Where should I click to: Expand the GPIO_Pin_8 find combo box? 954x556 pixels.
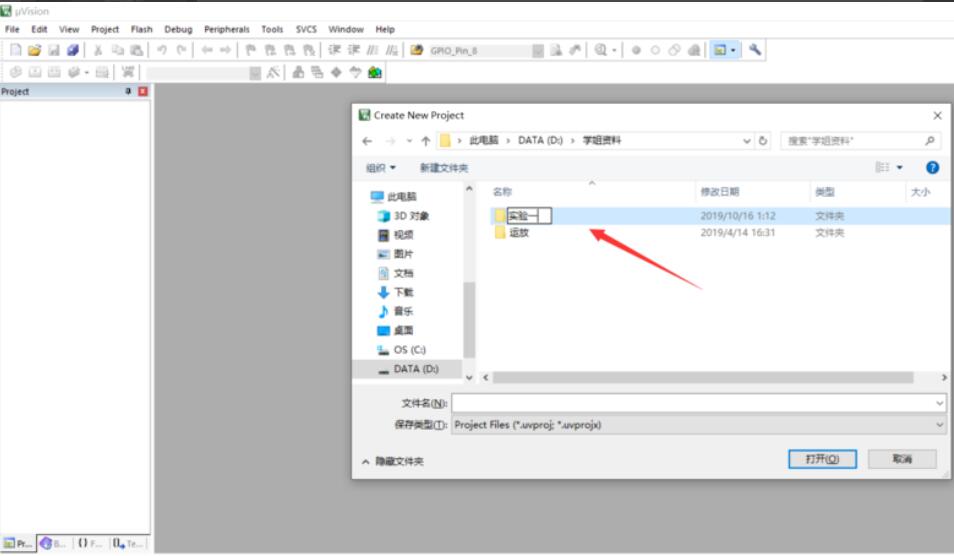(x=538, y=50)
